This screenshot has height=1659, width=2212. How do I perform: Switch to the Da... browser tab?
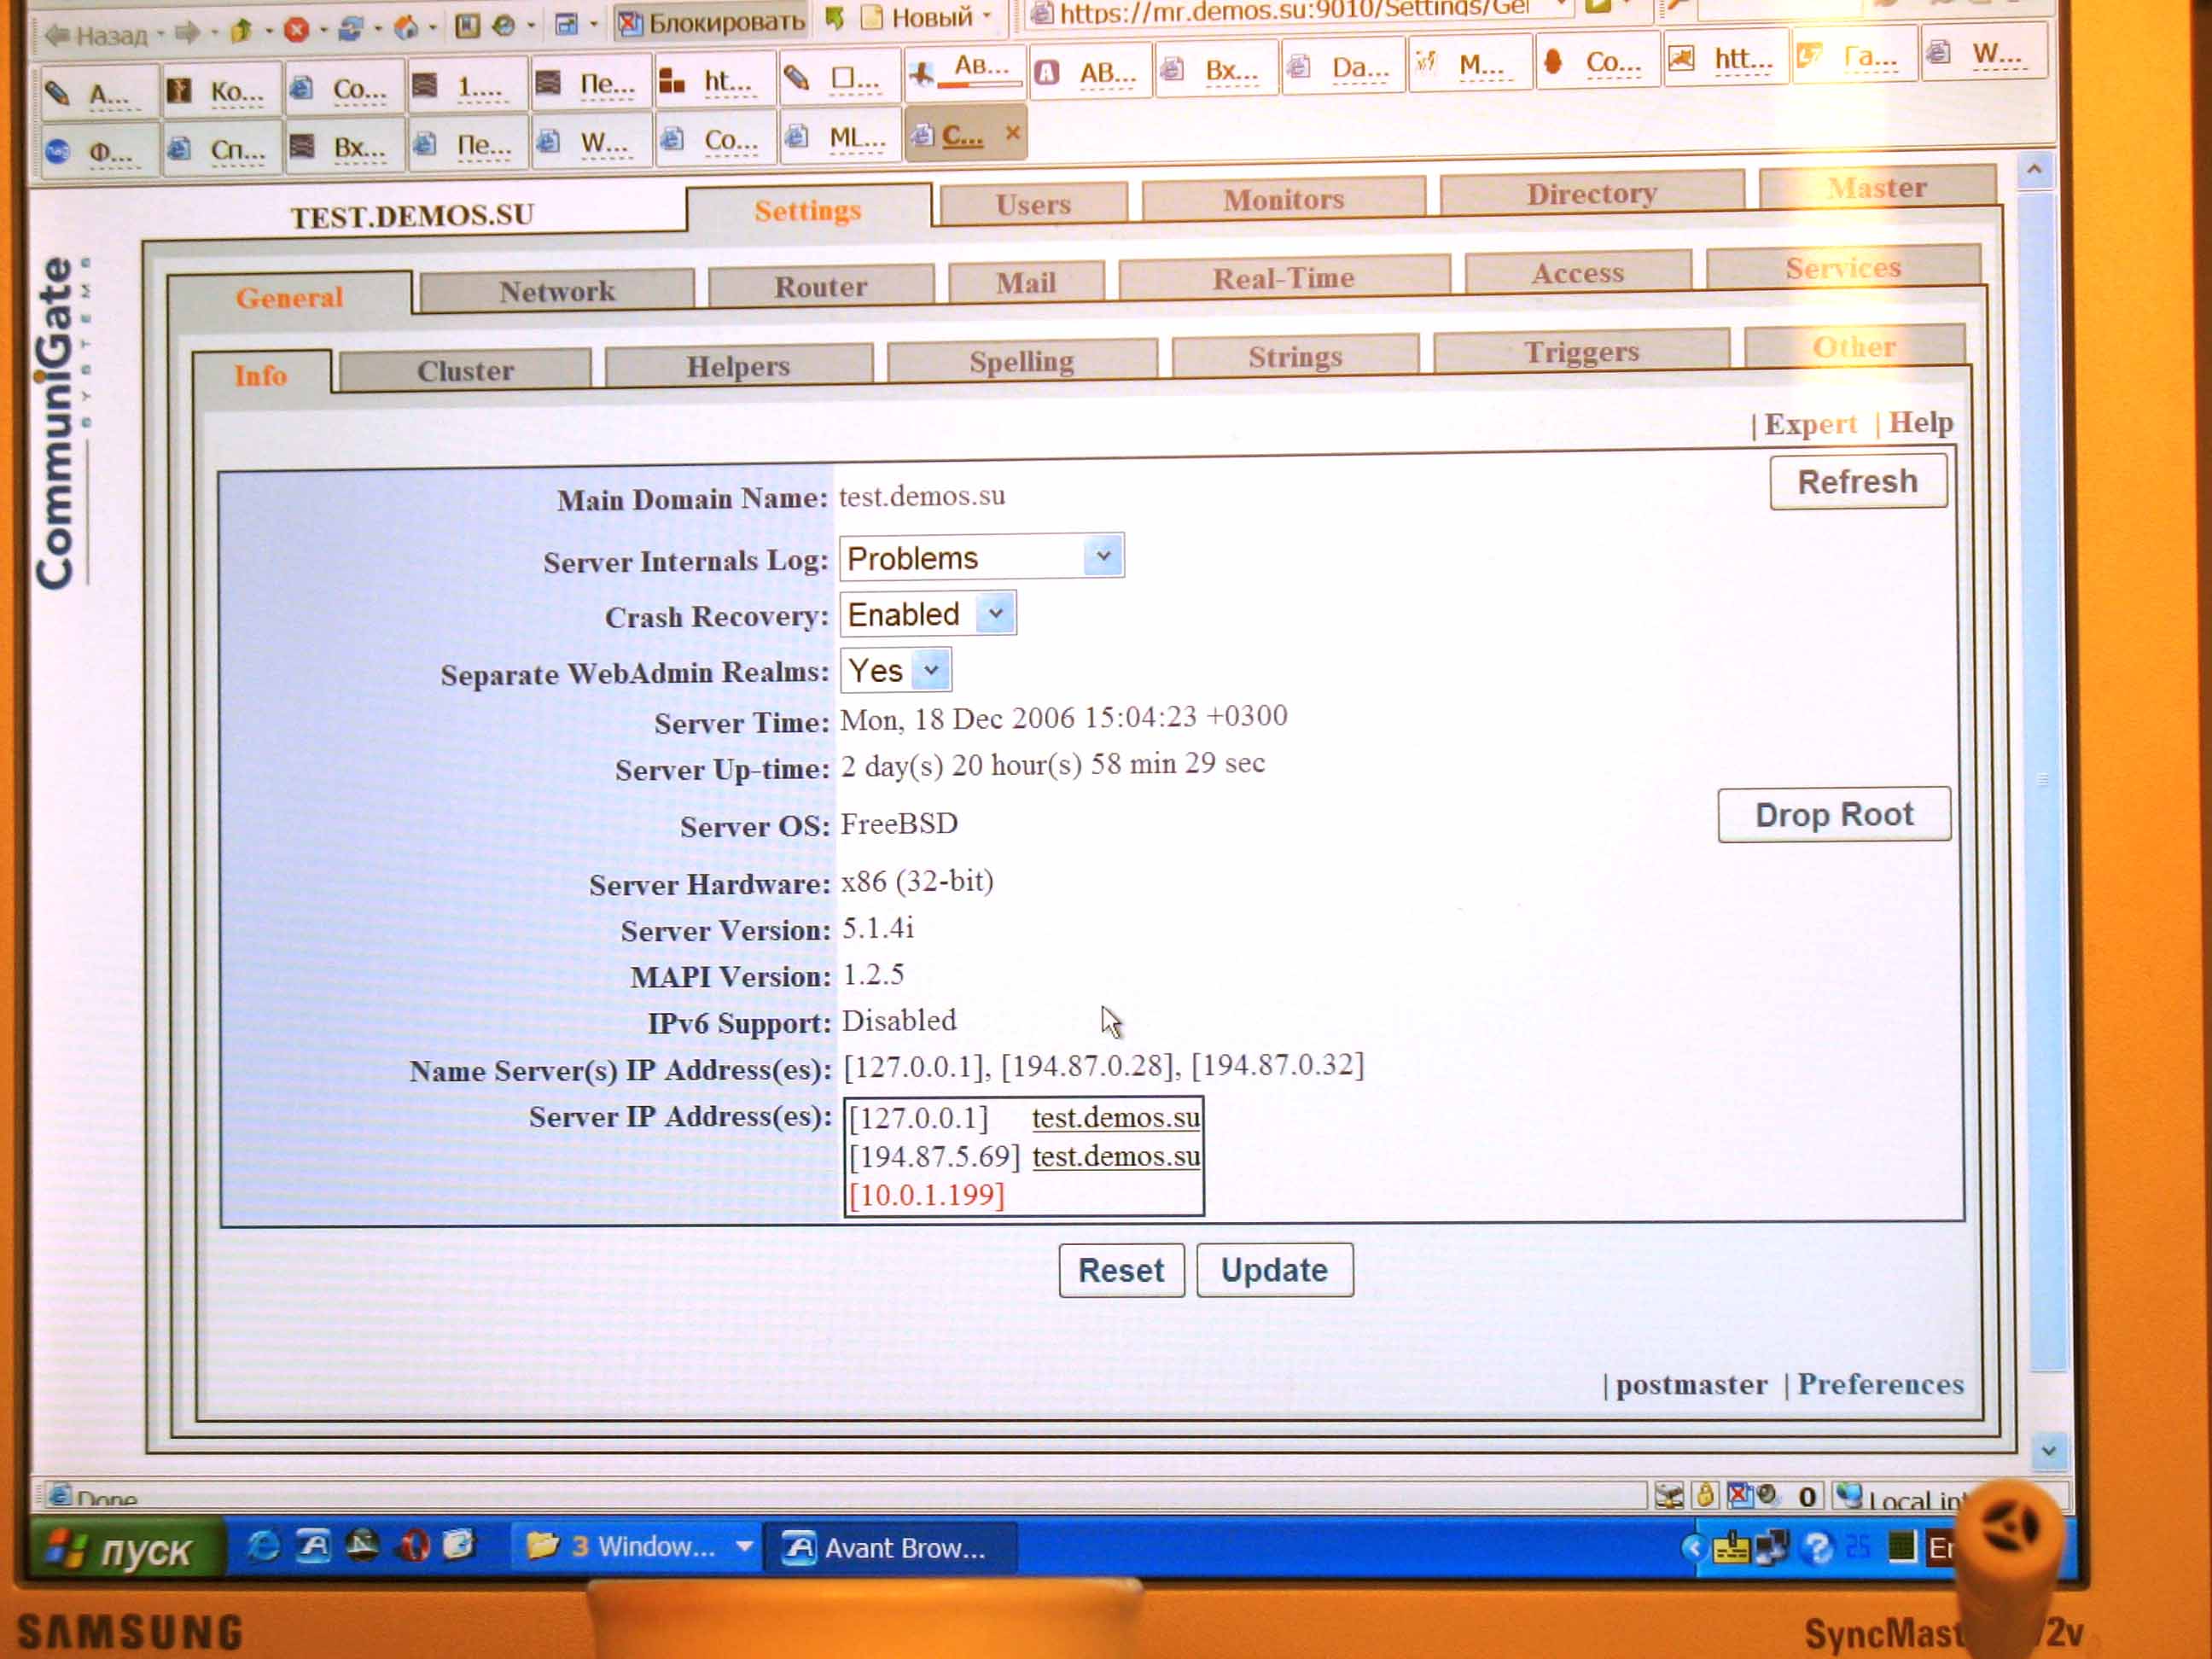(1343, 68)
